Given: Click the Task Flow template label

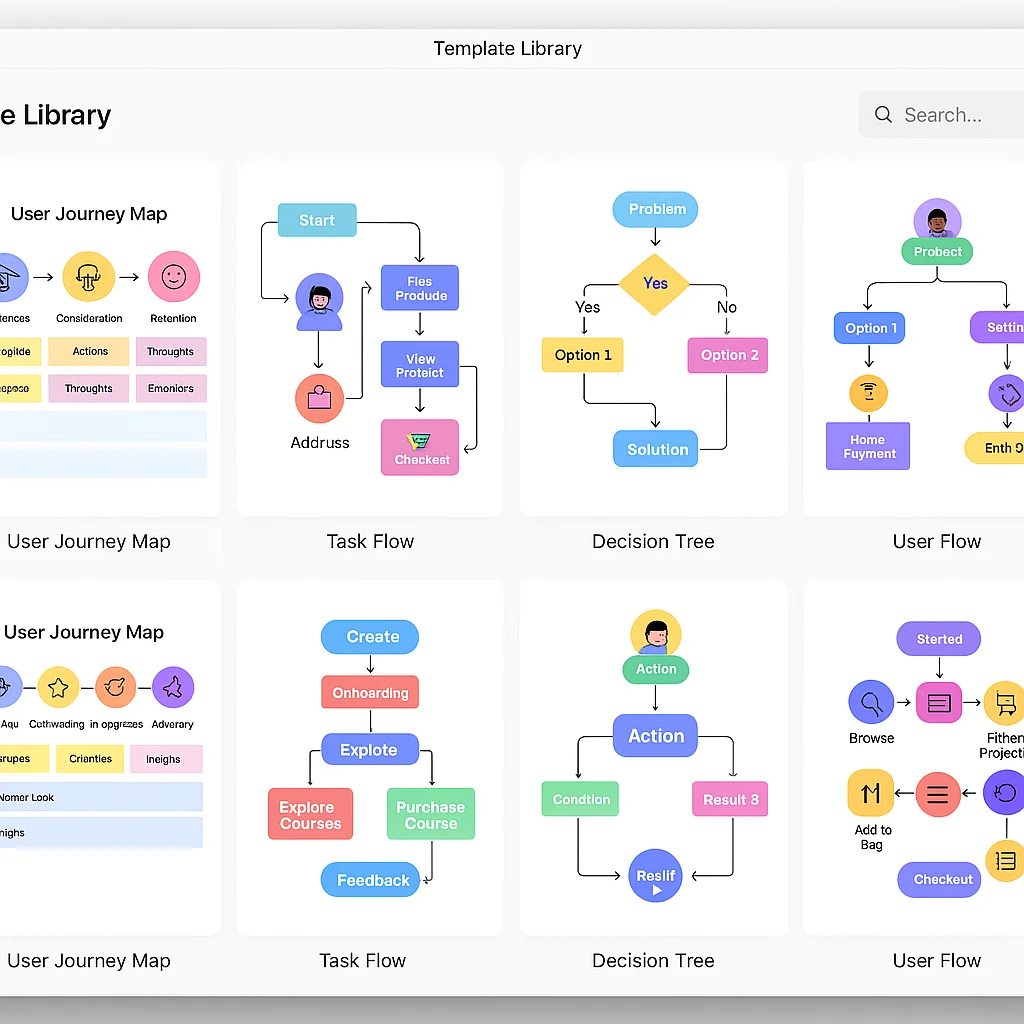Looking at the screenshot, I should pos(370,541).
